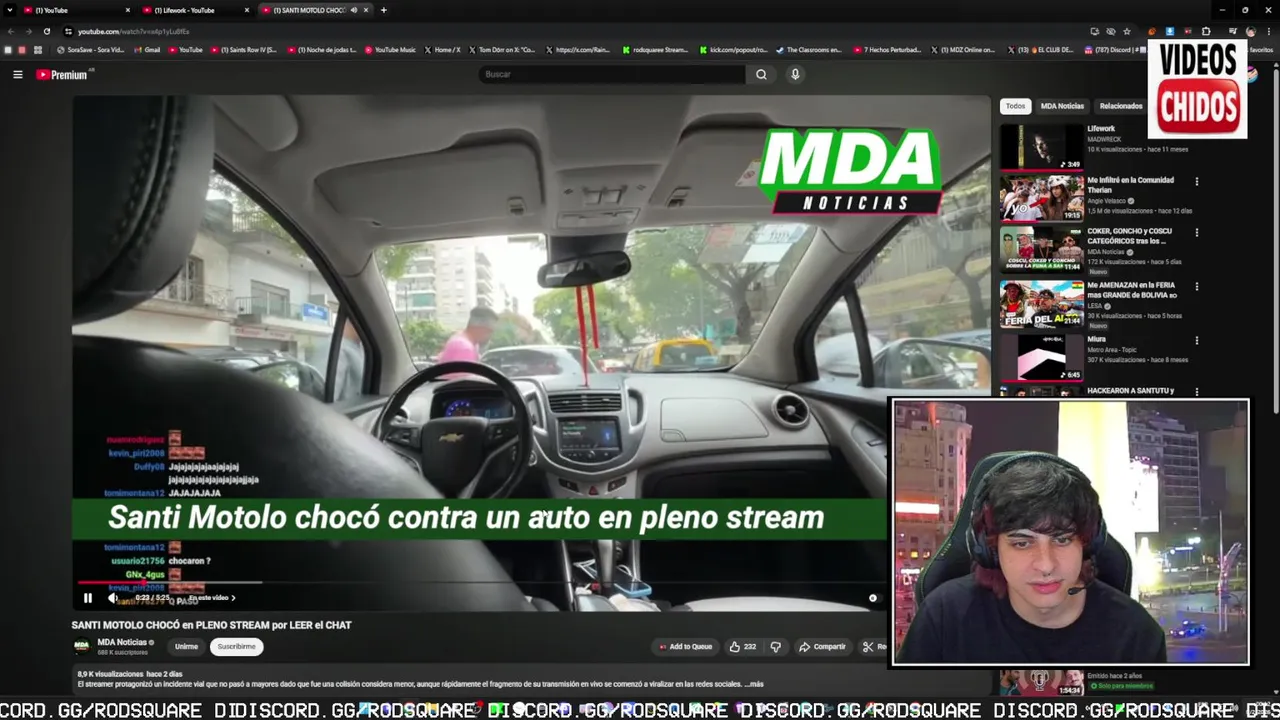This screenshot has height=720, width=1280.
Task: Open options for 'Me Infiltré en la Comunidad Therian'
Action: click(x=1196, y=182)
